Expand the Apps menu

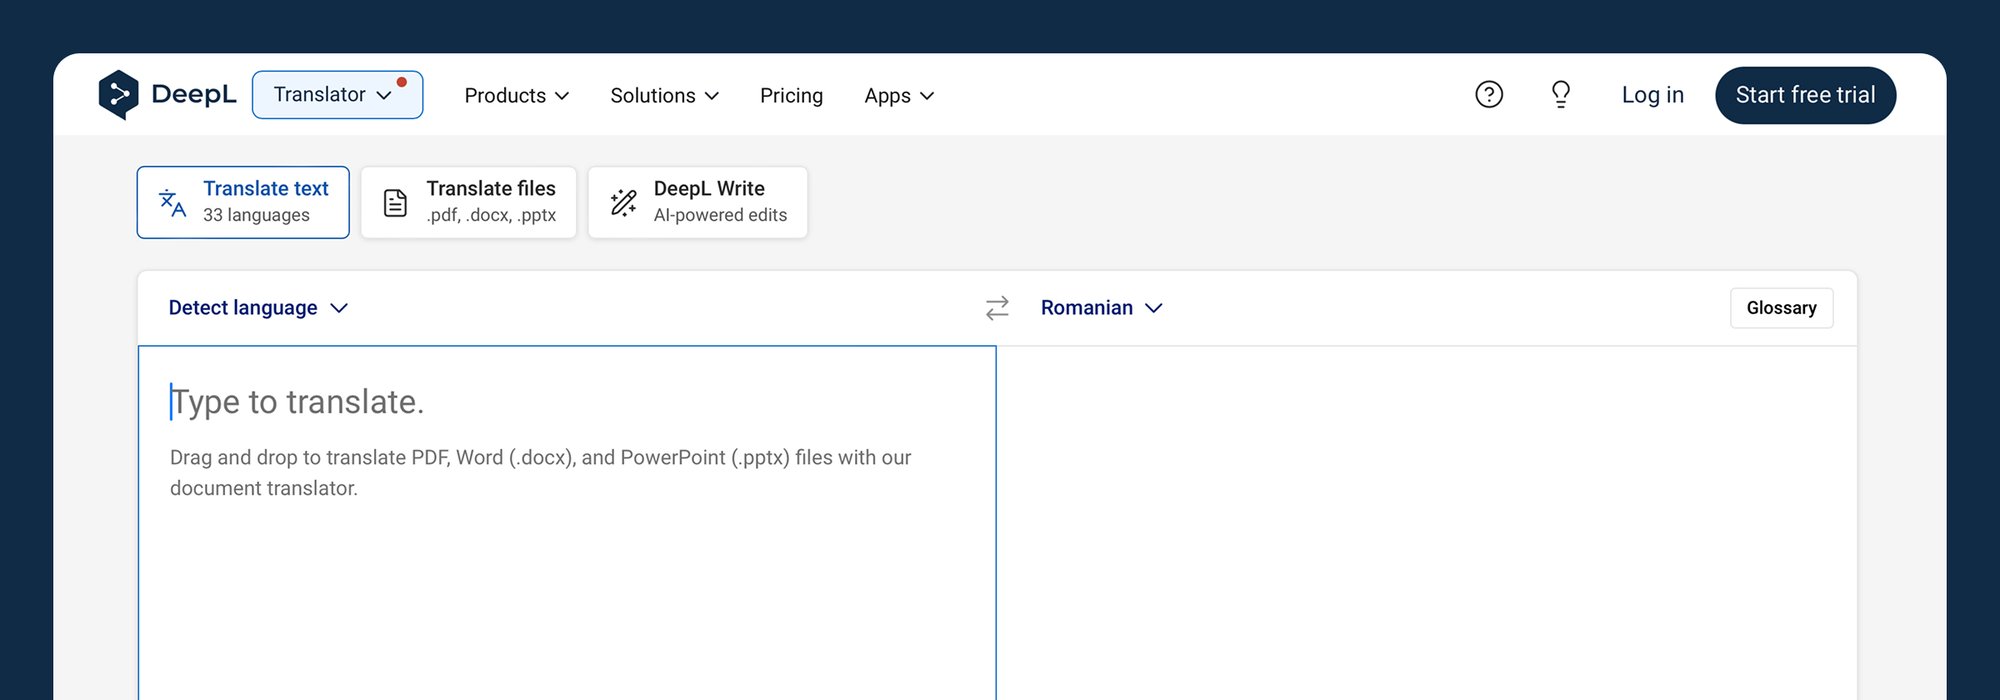pyautogui.click(x=899, y=96)
